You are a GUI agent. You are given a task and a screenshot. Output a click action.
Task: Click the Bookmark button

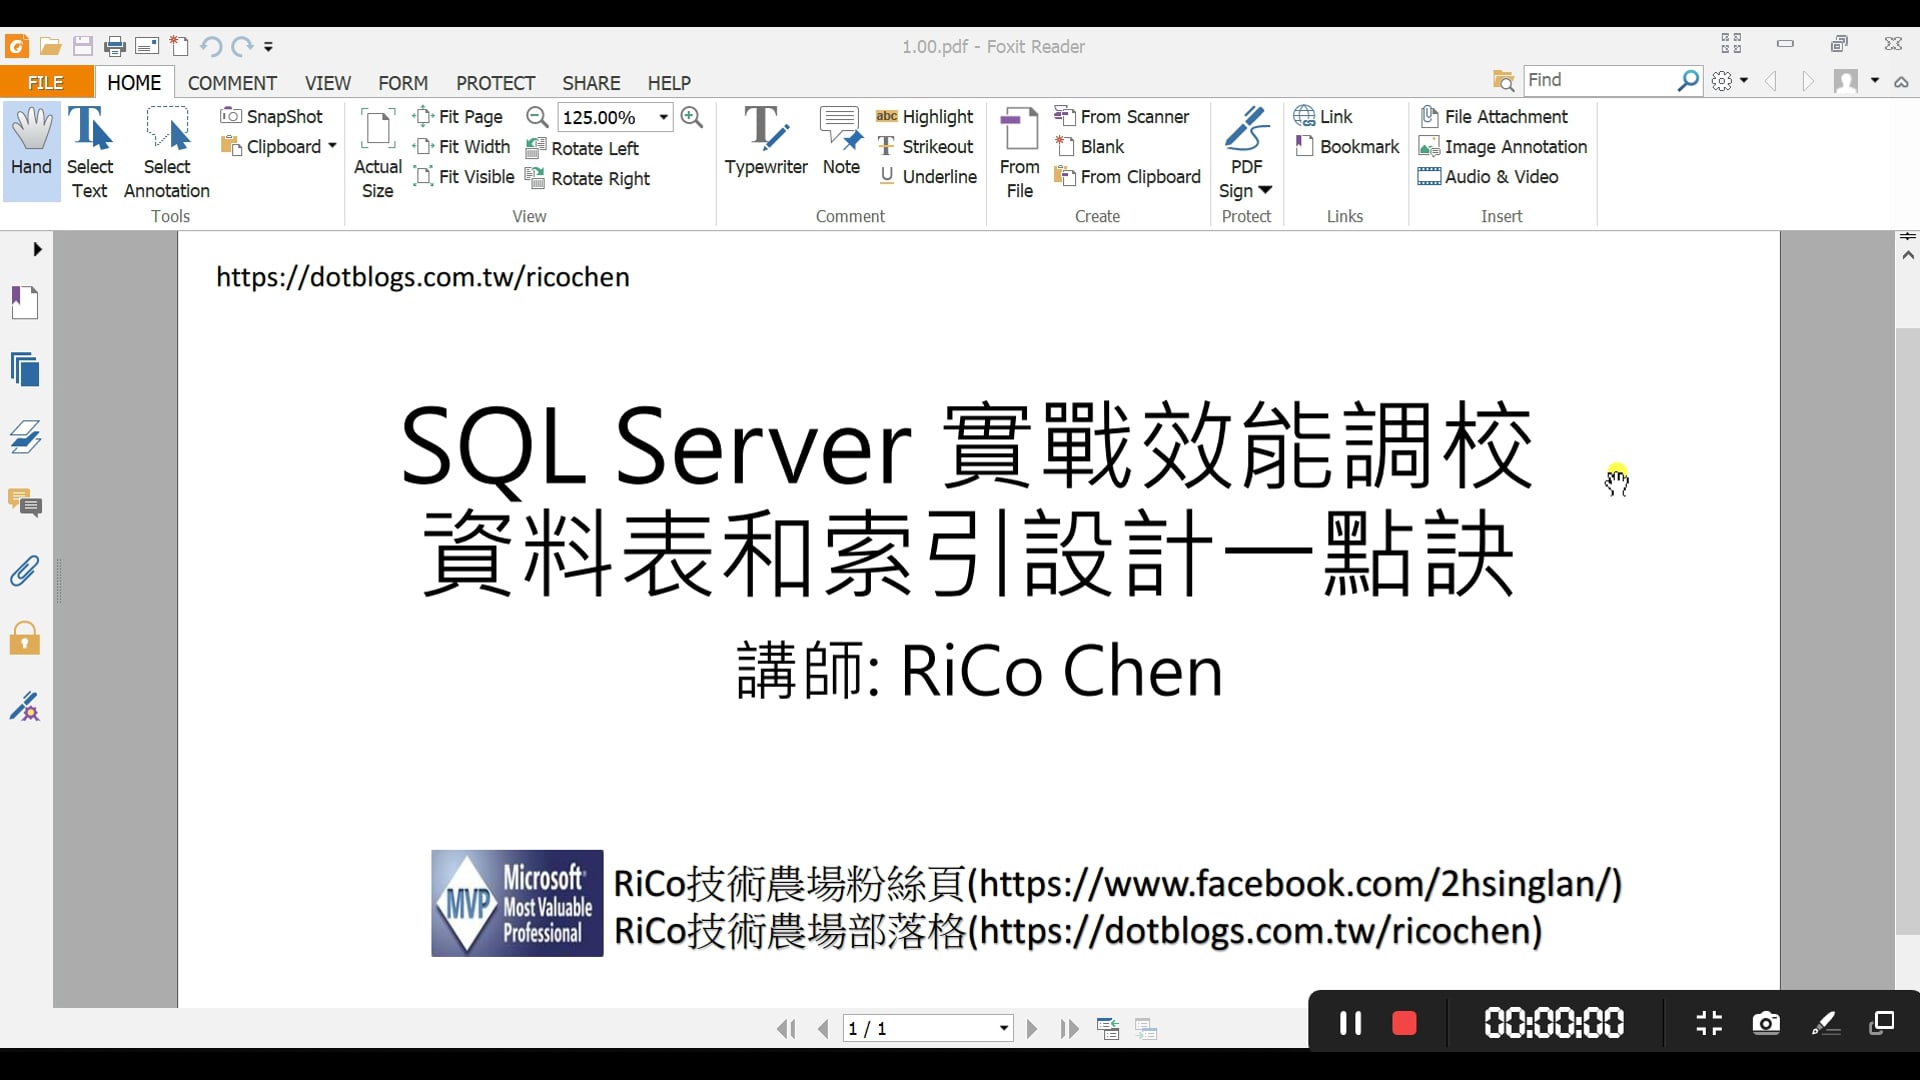[1347, 147]
